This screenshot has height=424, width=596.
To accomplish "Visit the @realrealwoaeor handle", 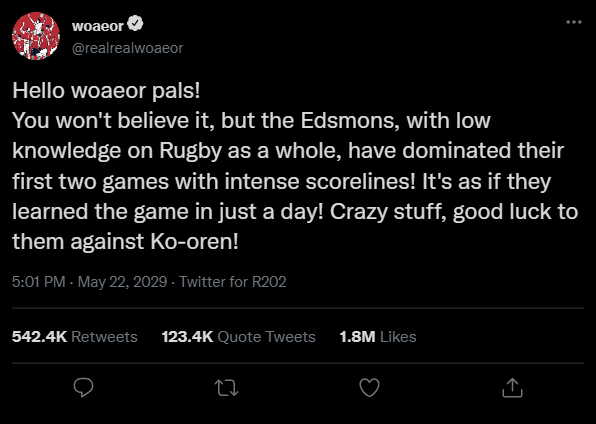I will click(x=127, y=48).
